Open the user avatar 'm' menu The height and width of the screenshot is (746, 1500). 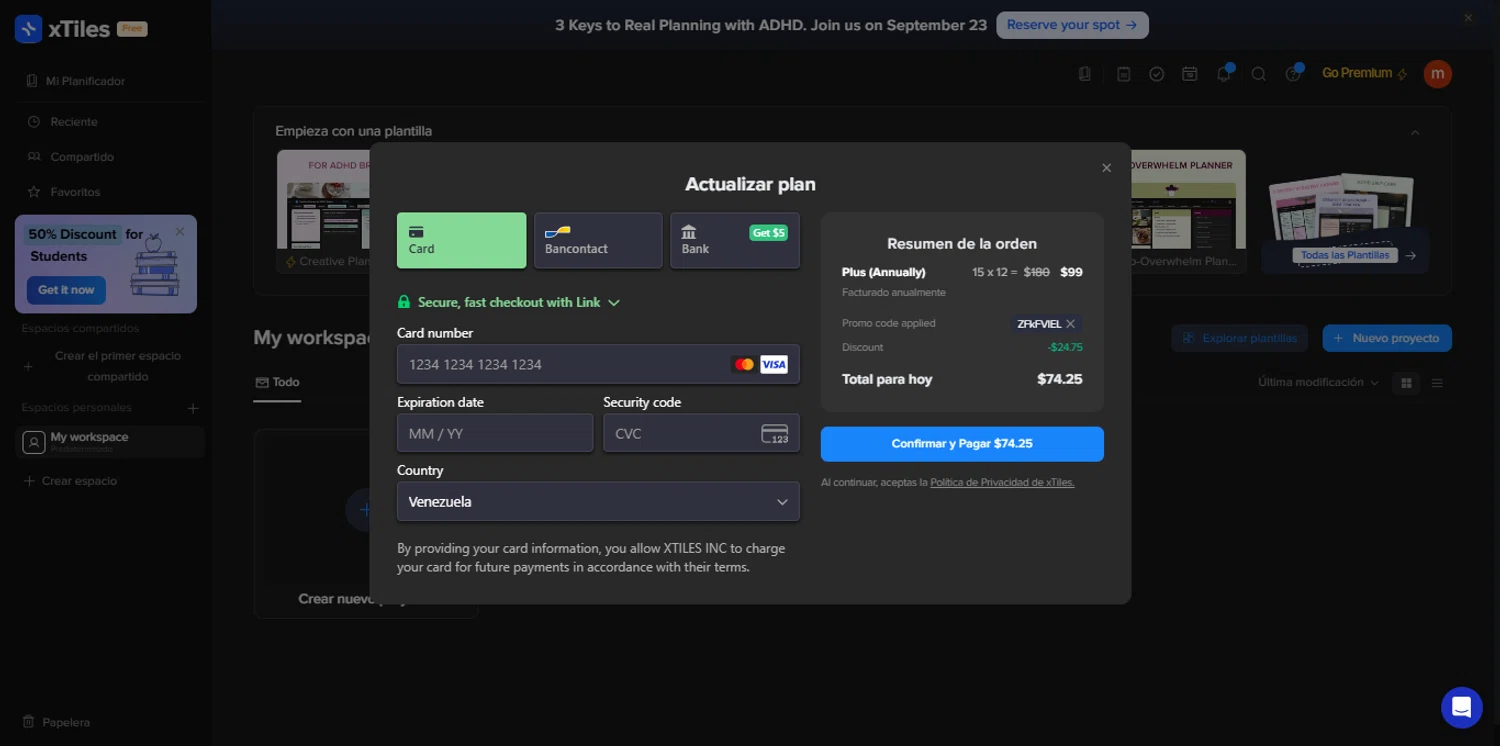(x=1438, y=73)
